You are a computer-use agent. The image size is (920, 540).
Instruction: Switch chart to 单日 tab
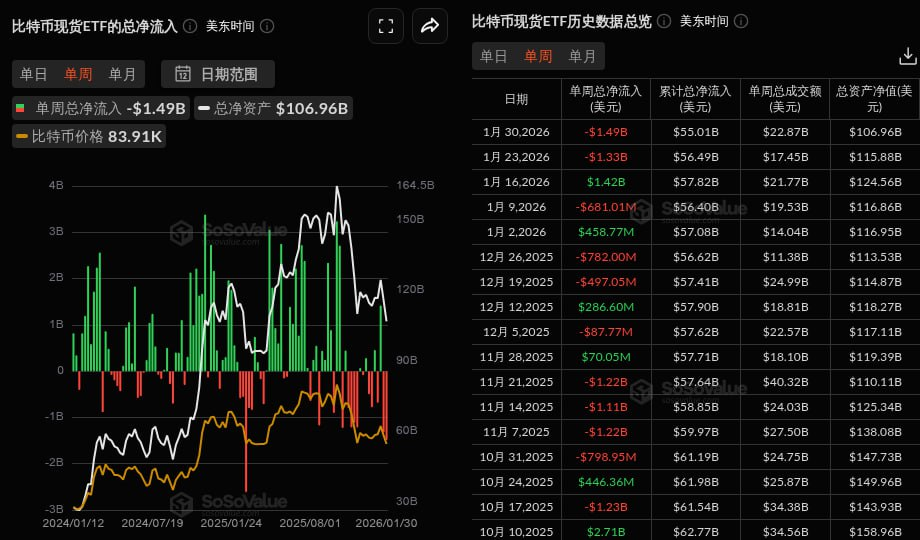coord(34,73)
